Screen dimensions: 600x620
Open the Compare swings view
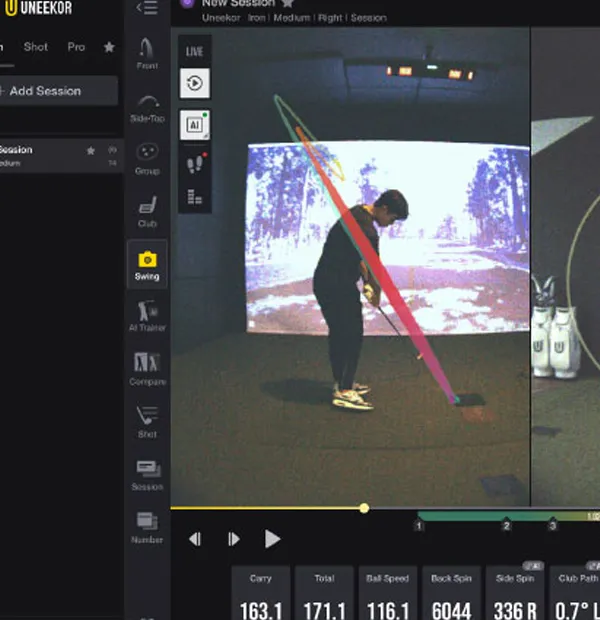point(147,367)
